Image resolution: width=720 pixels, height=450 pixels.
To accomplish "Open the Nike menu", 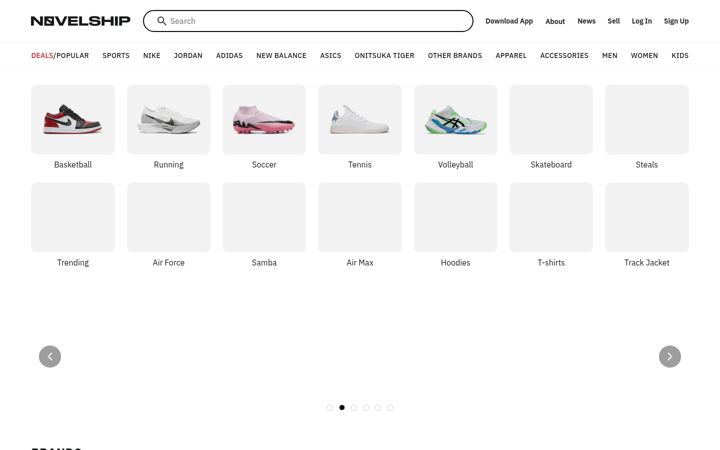I will click(x=152, y=56).
